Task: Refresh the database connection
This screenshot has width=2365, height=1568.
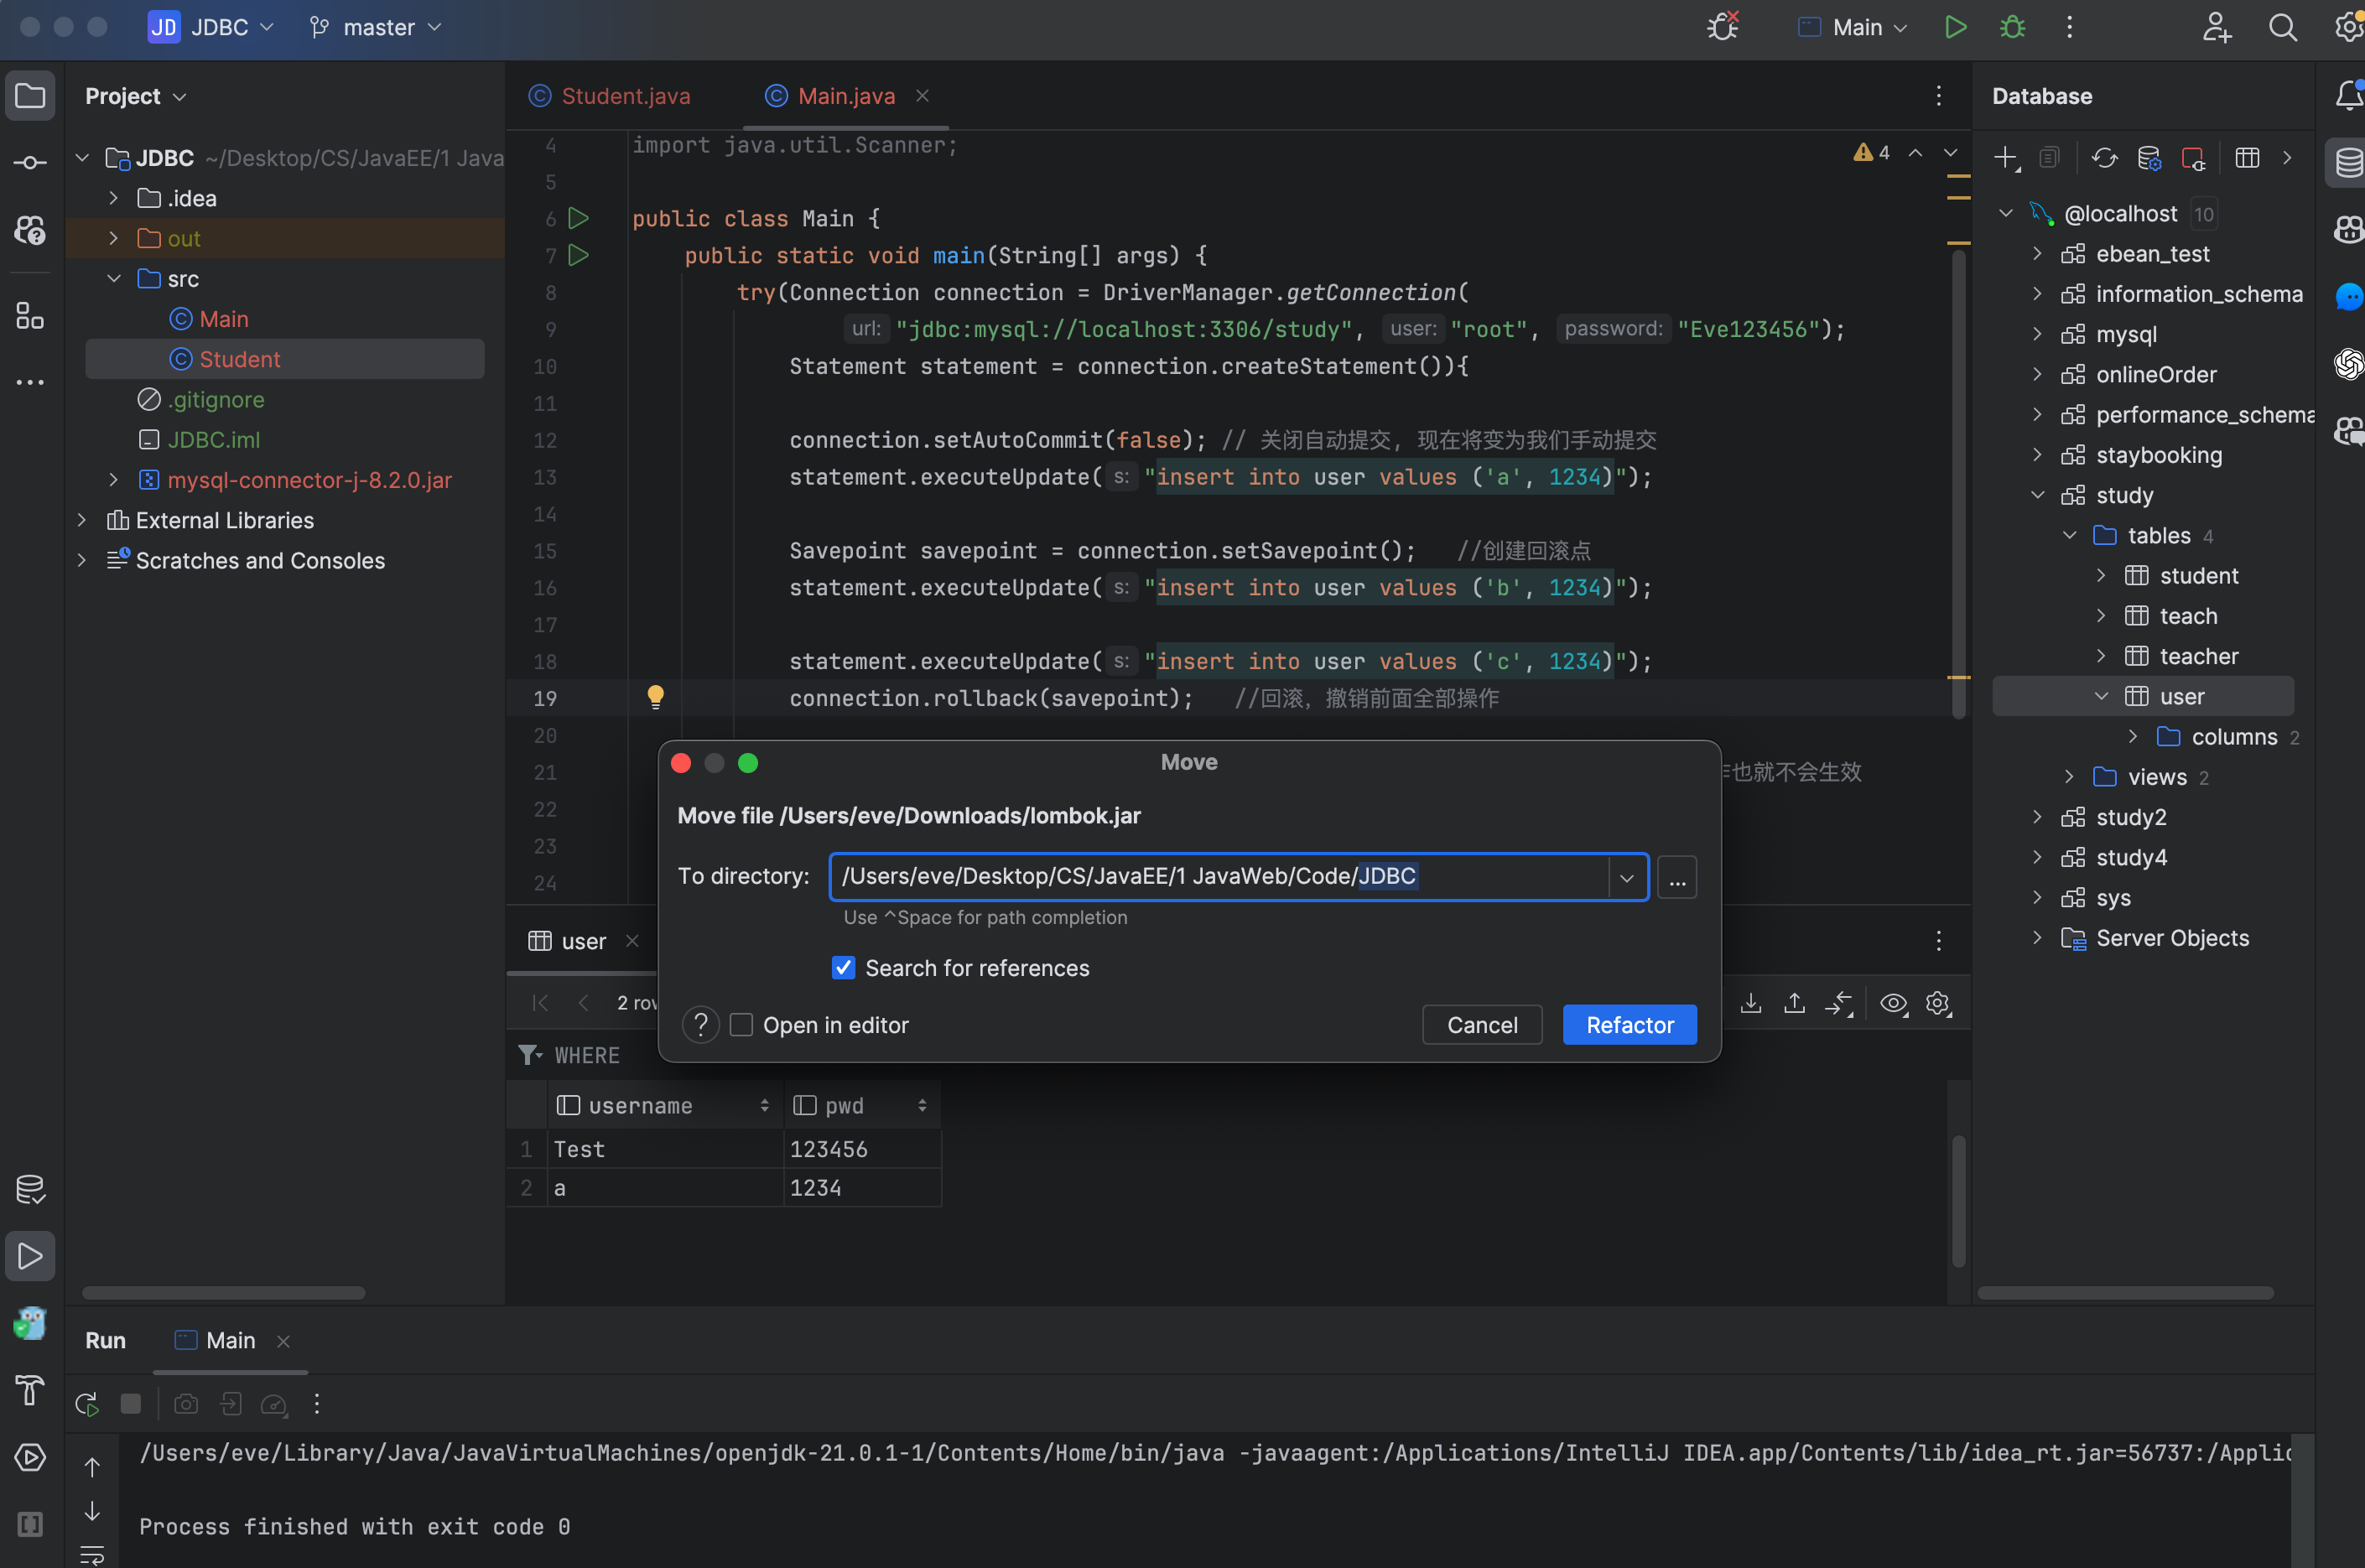Action: click(x=2105, y=158)
